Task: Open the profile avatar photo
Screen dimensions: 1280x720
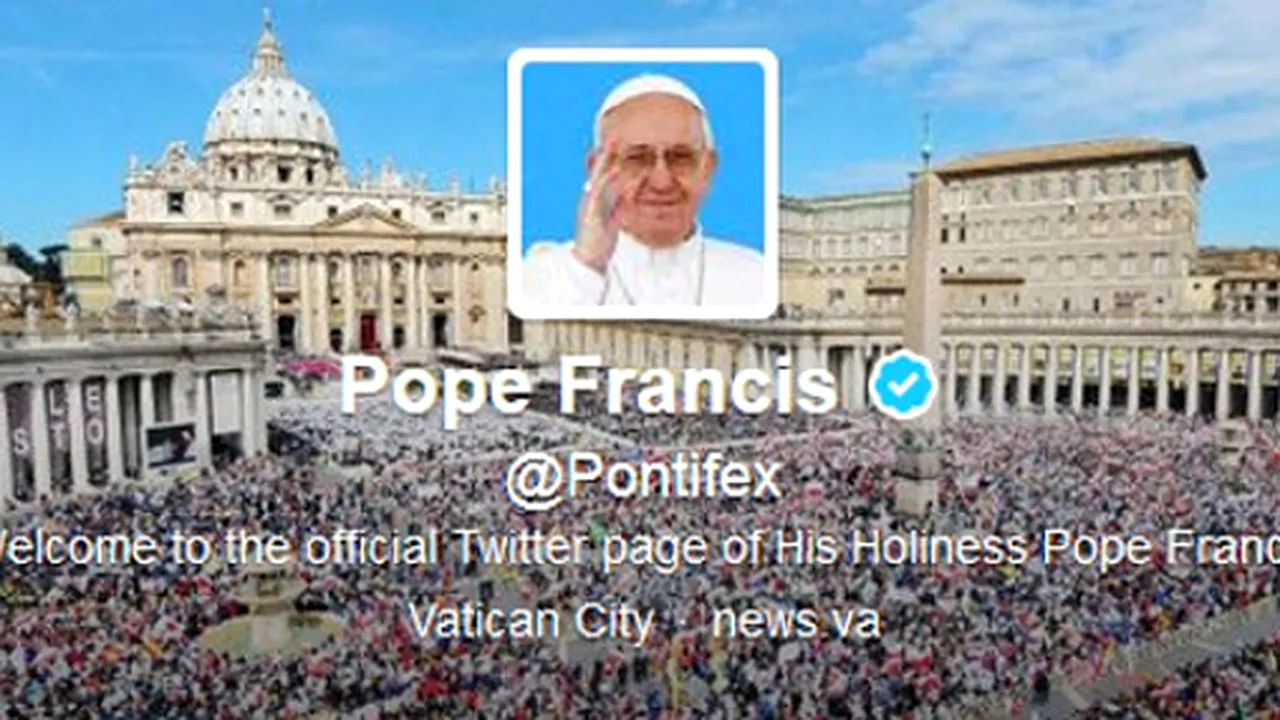Action: [x=643, y=184]
